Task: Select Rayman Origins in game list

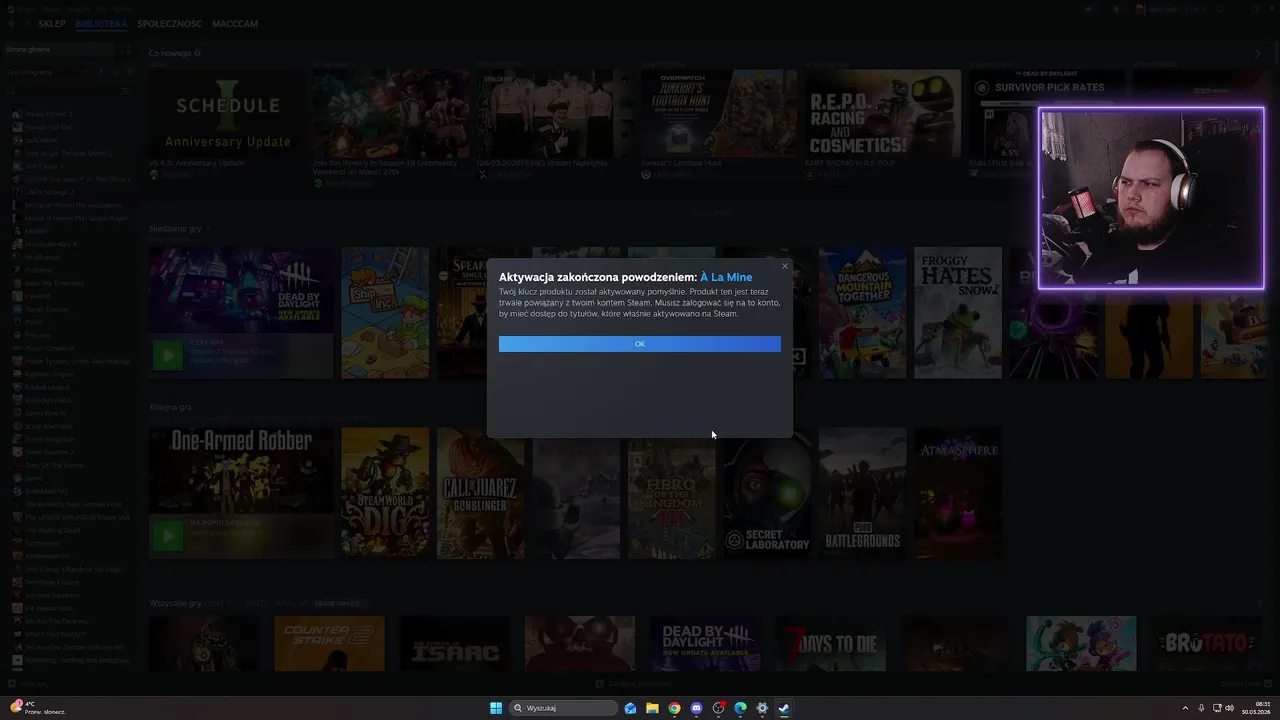Action: [49, 374]
